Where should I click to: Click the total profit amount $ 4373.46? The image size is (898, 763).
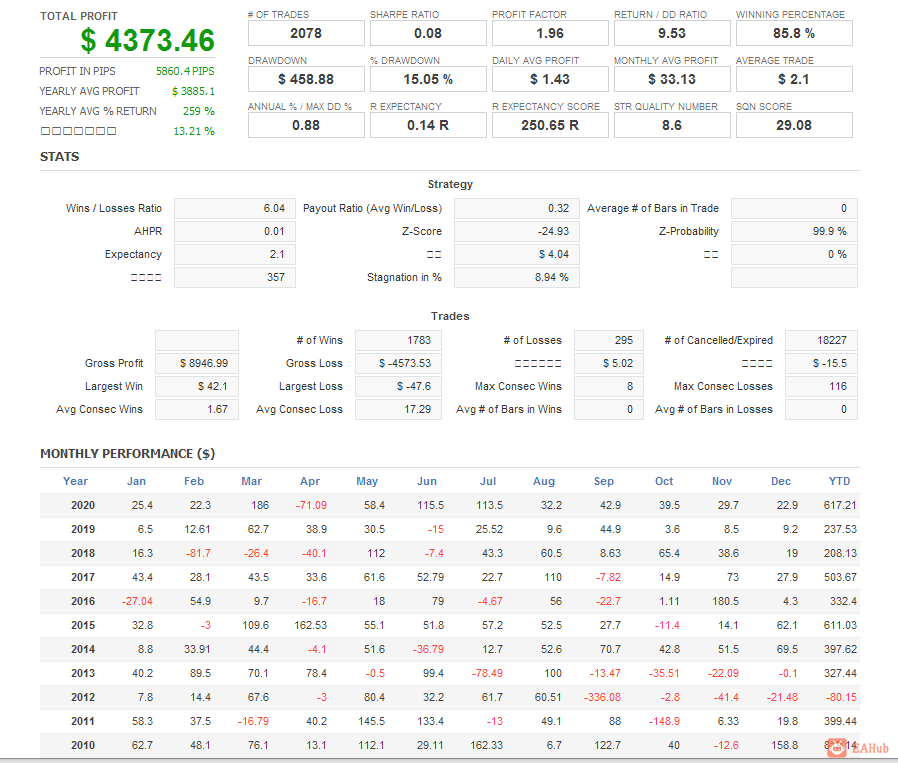(147, 41)
